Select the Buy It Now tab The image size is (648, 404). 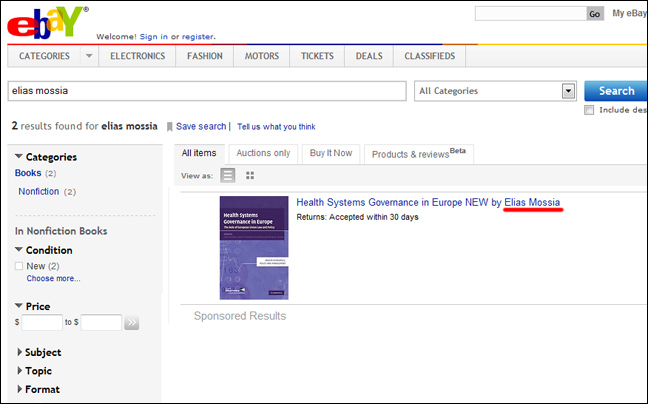[x=330, y=153]
